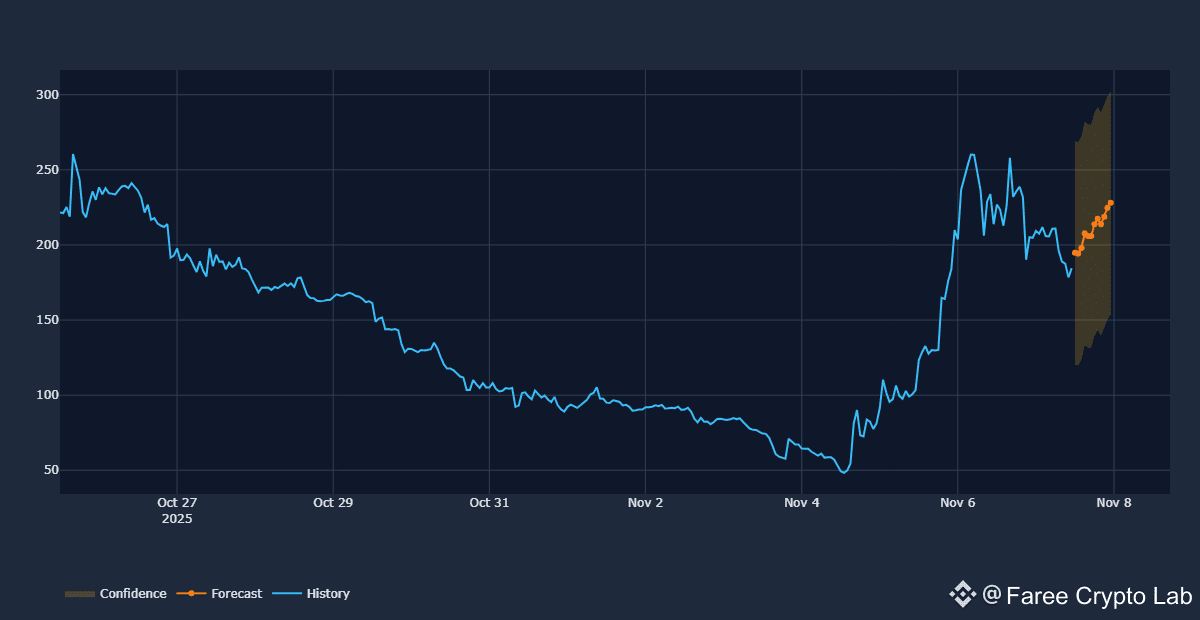Click the last orange forecast point near Nov 8
This screenshot has height=620, width=1200.
pos(1111,203)
